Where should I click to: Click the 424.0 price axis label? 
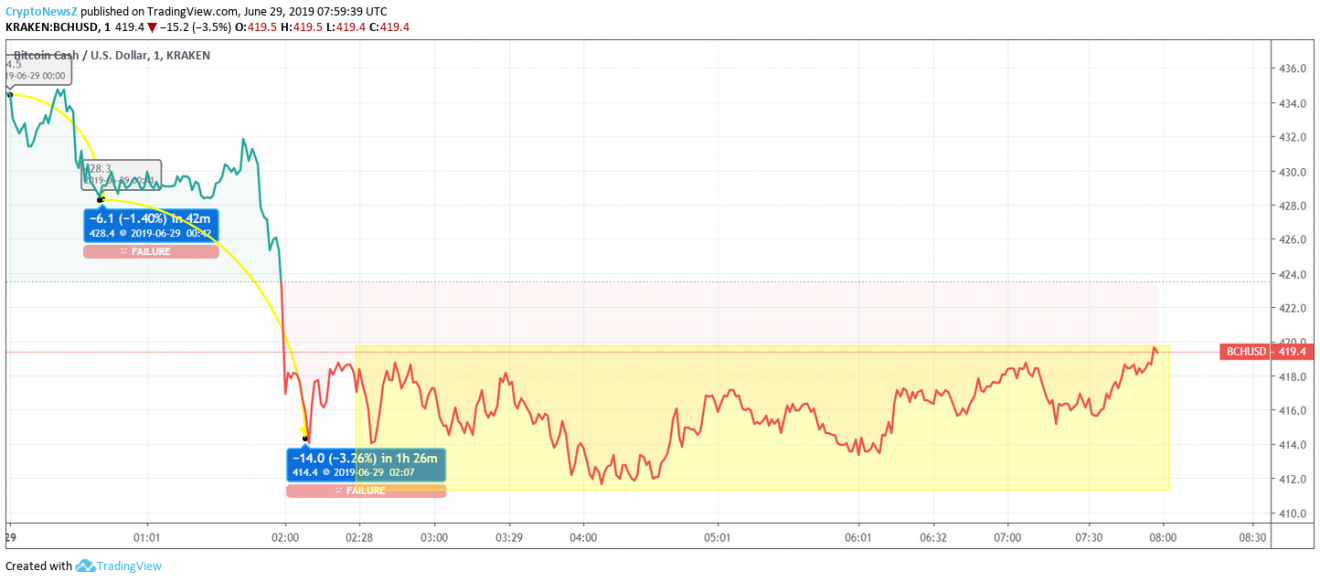[1294, 274]
